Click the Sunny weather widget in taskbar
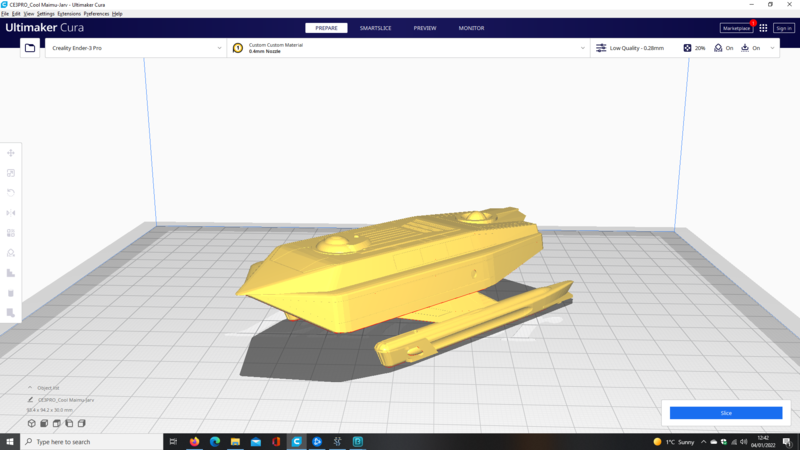 [674, 442]
